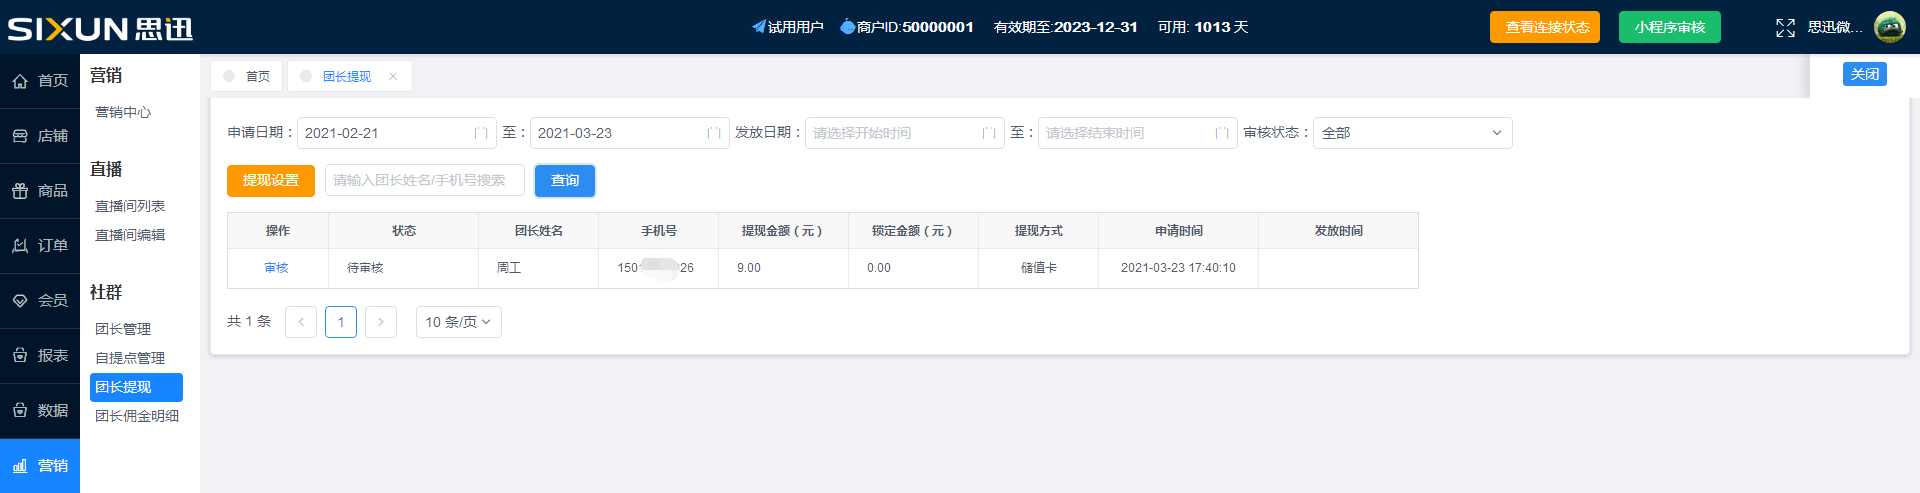
Task: Click the 请选择结束时间 date field
Action: [1138, 133]
